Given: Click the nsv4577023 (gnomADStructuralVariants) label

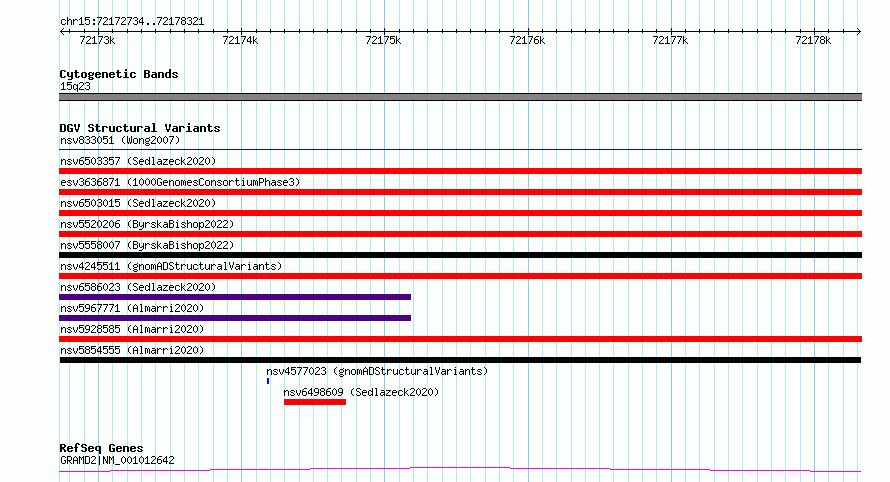Looking at the screenshot, I should pyautogui.click(x=377, y=371).
